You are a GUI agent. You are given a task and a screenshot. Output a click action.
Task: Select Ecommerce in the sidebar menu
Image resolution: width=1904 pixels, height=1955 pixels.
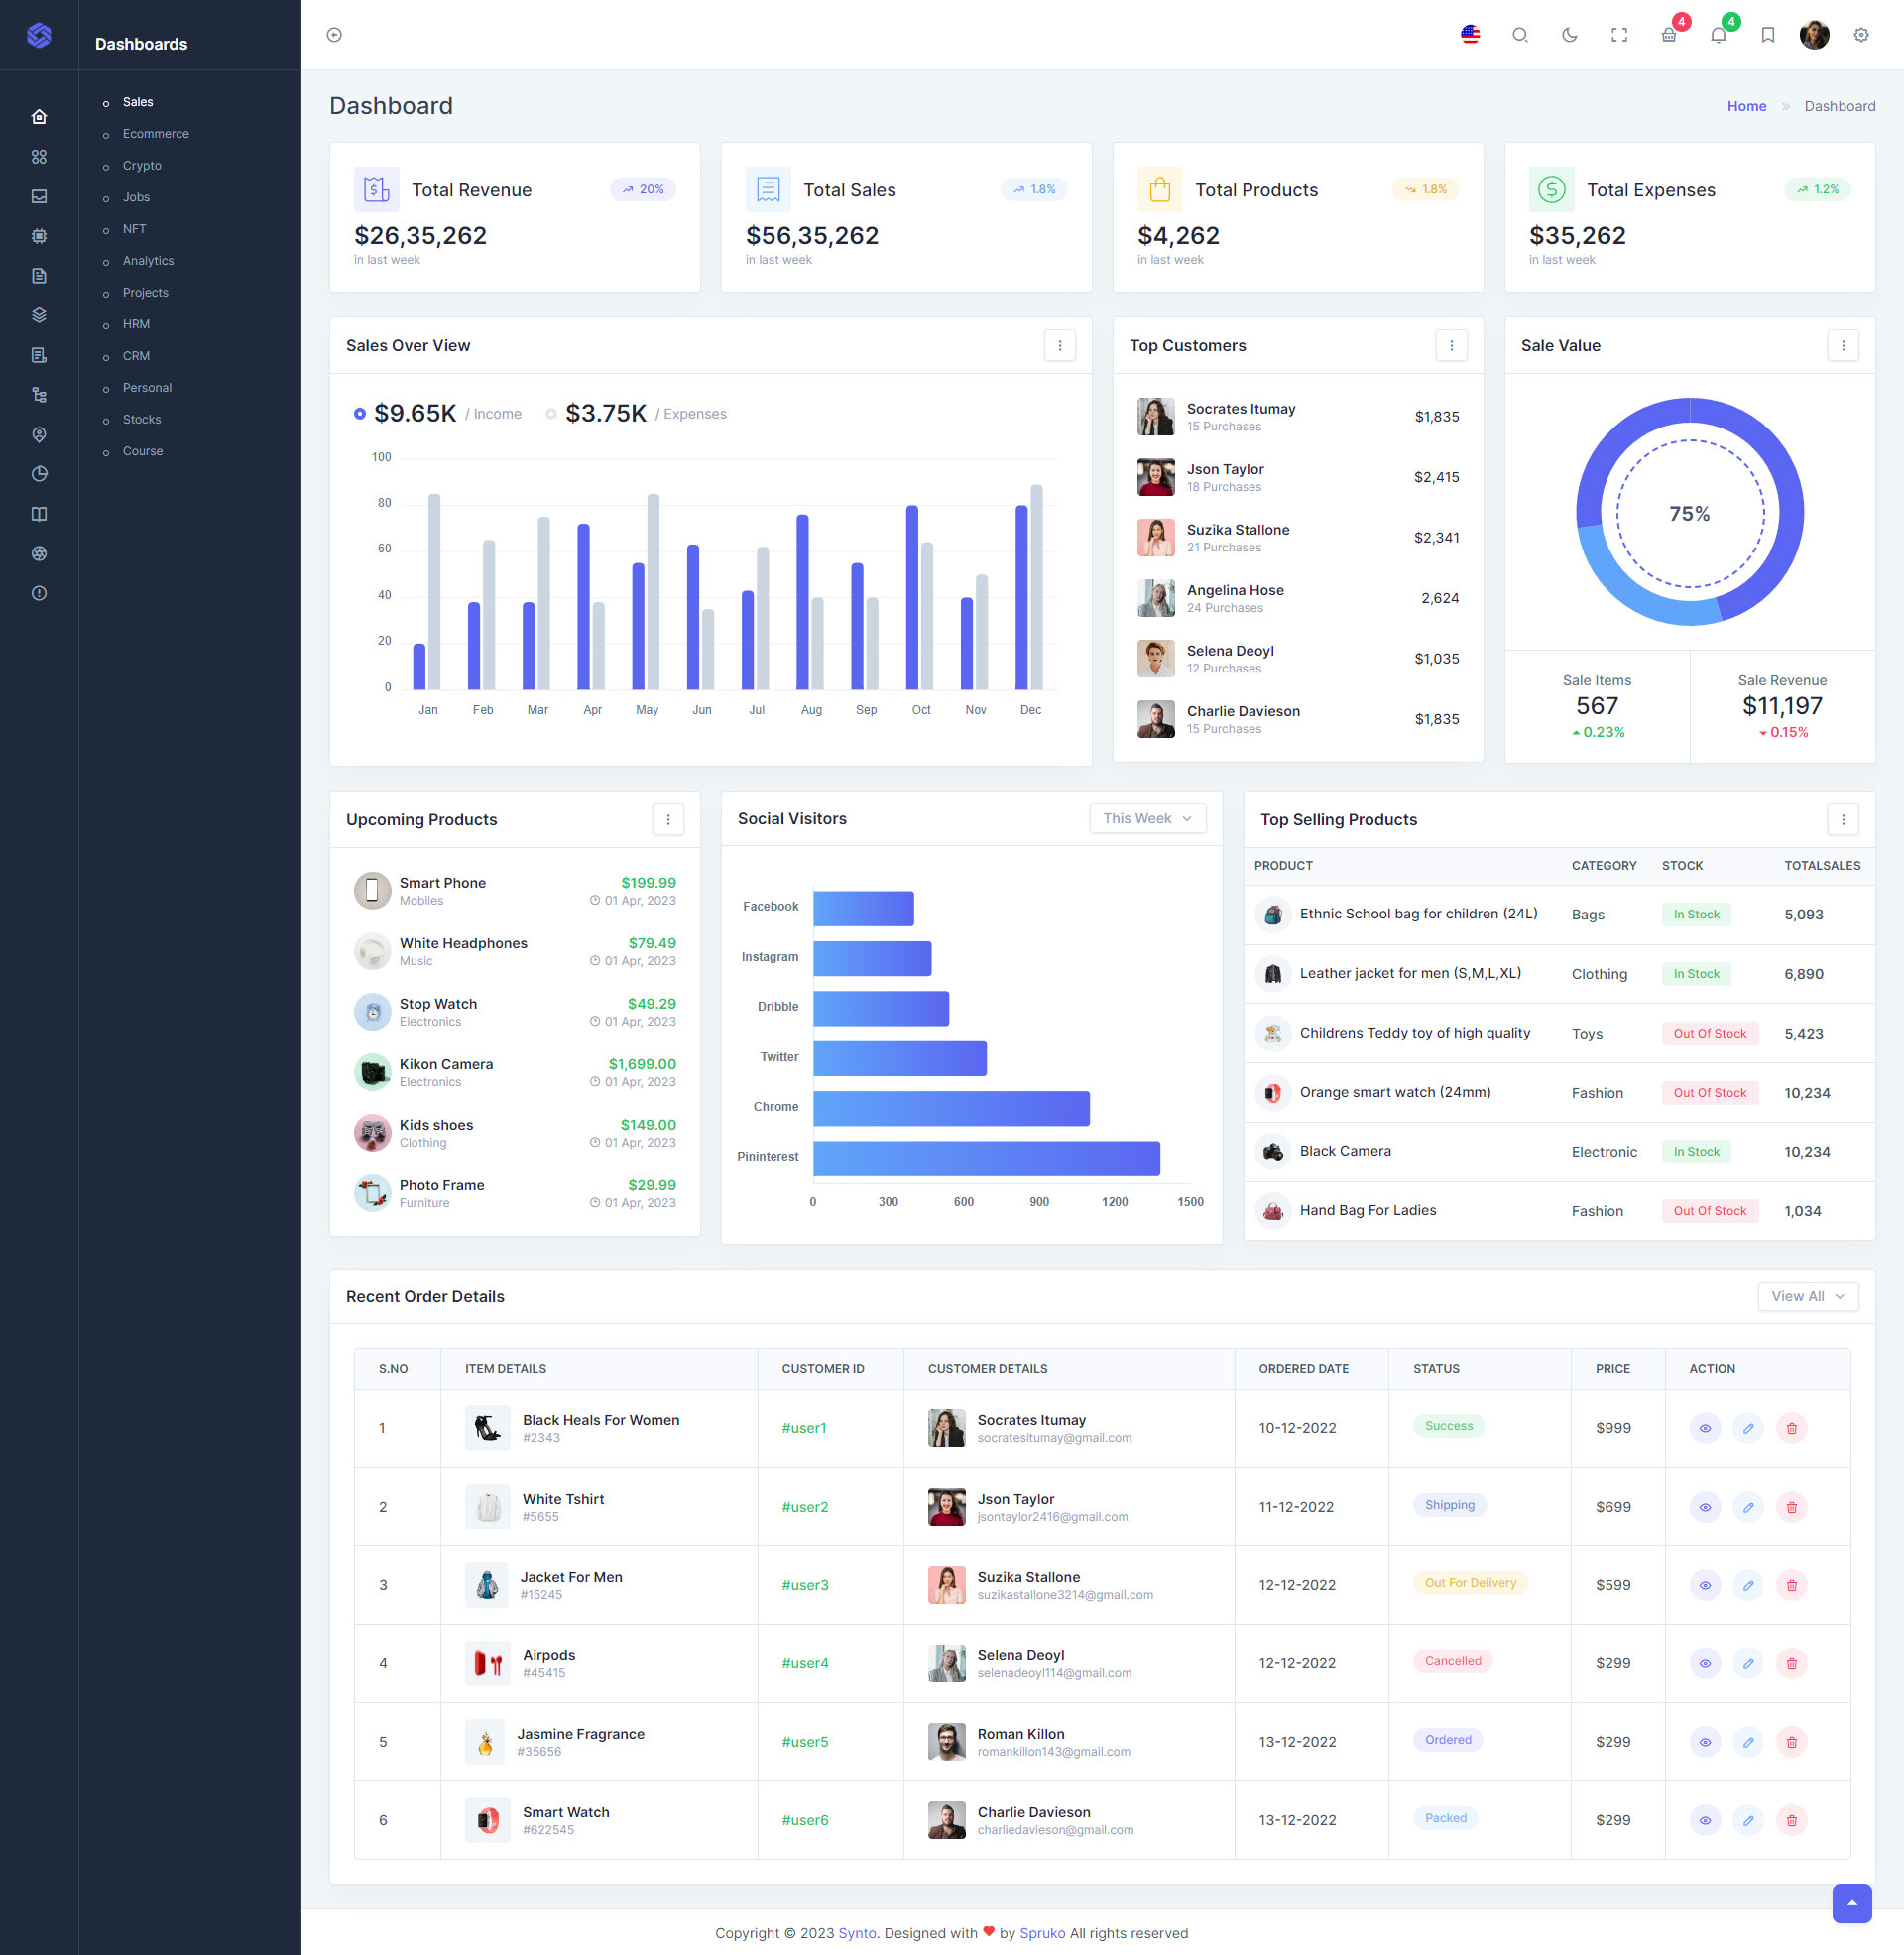pyautogui.click(x=156, y=134)
